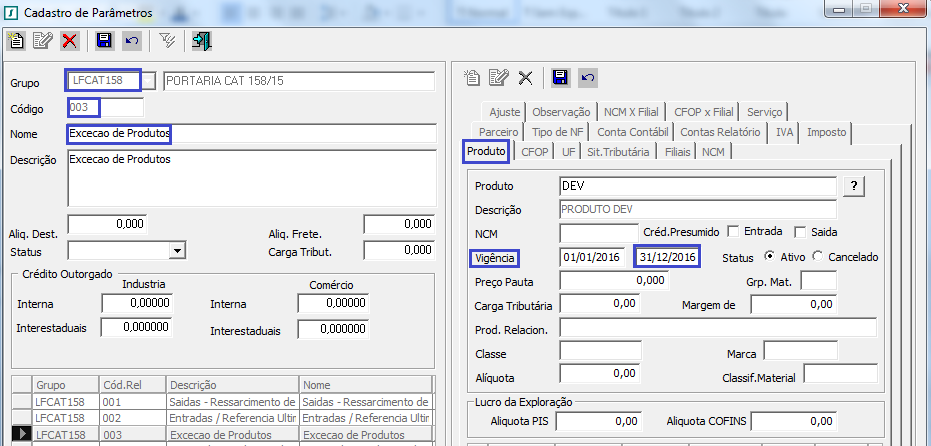Image resolution: width=931 pixels, height=446 pixels.
Task: Open the Conta Contábil tab
Action: (633, 132)
